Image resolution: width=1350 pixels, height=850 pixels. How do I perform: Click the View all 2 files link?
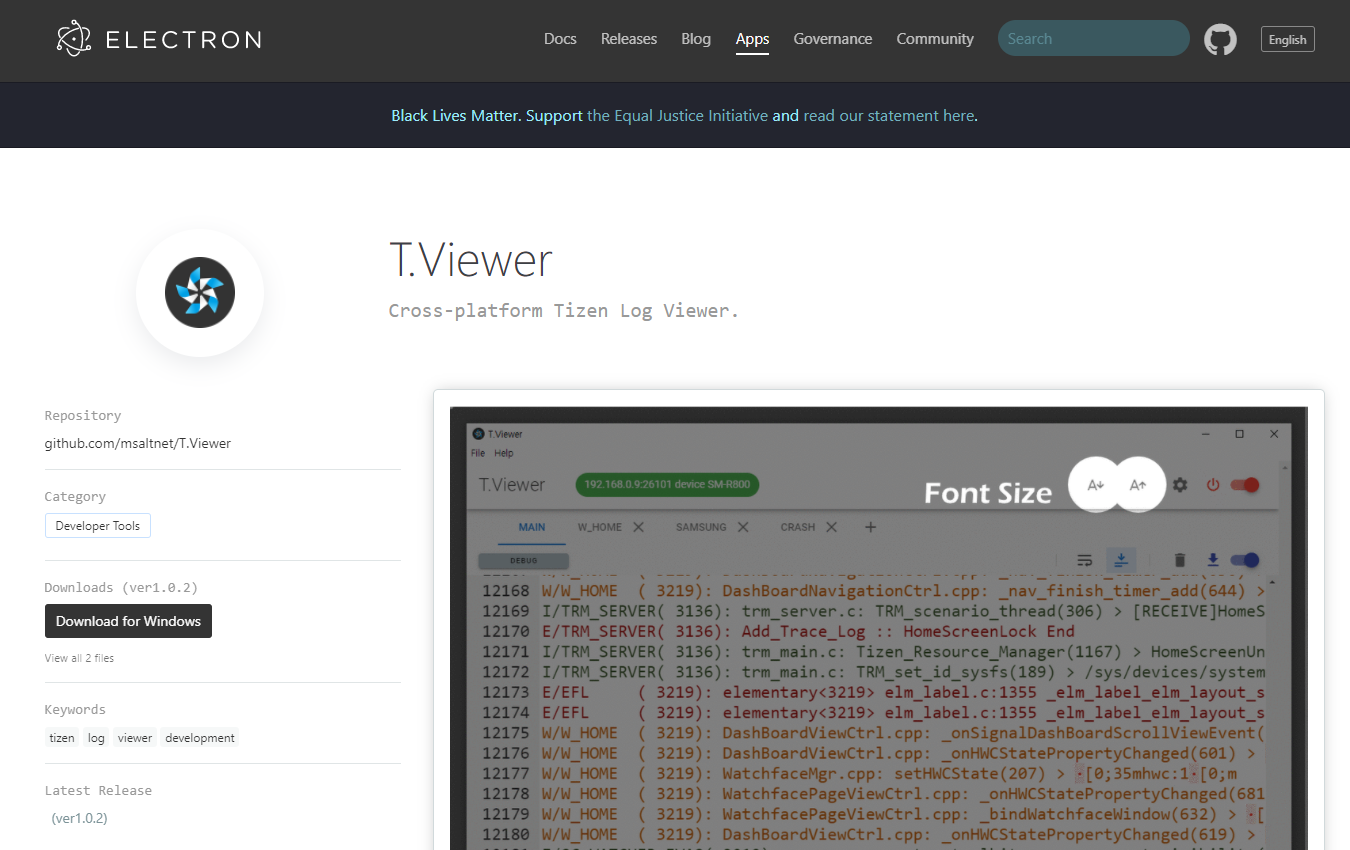[79, 658]
